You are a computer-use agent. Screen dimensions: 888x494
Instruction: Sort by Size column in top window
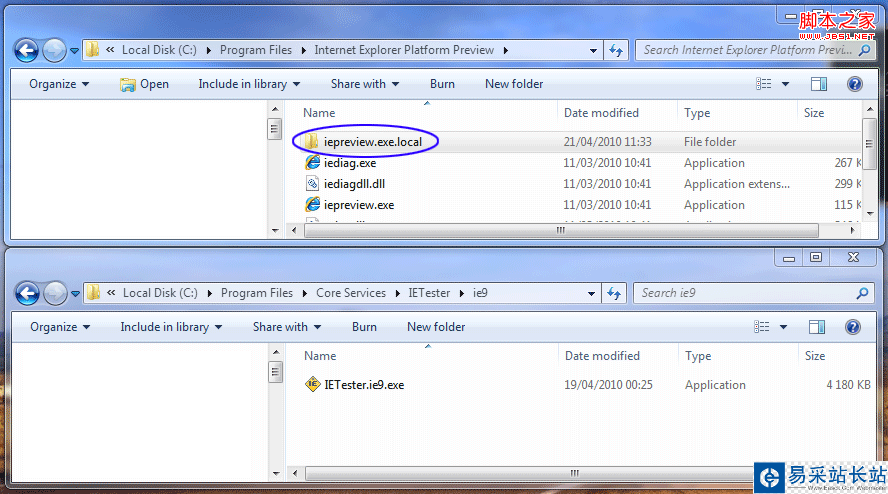(814, 113)
